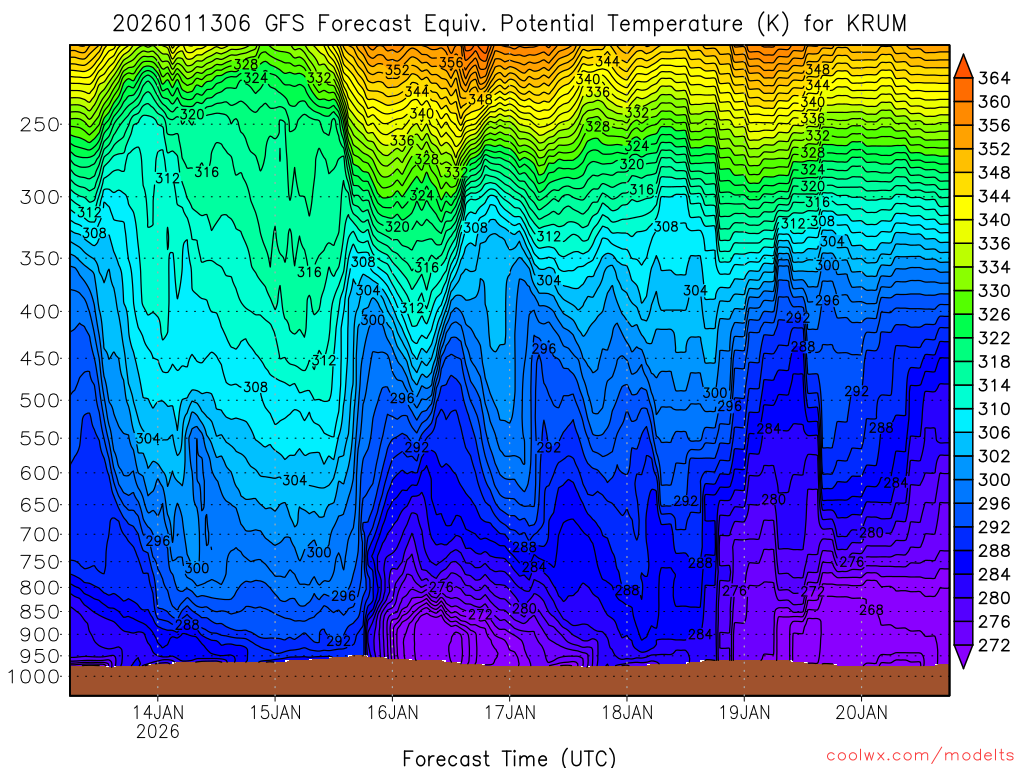This screenshot has width=1024, height=768.
Task: Click the year 2026 under 14JAN
Action: [157, 731]
